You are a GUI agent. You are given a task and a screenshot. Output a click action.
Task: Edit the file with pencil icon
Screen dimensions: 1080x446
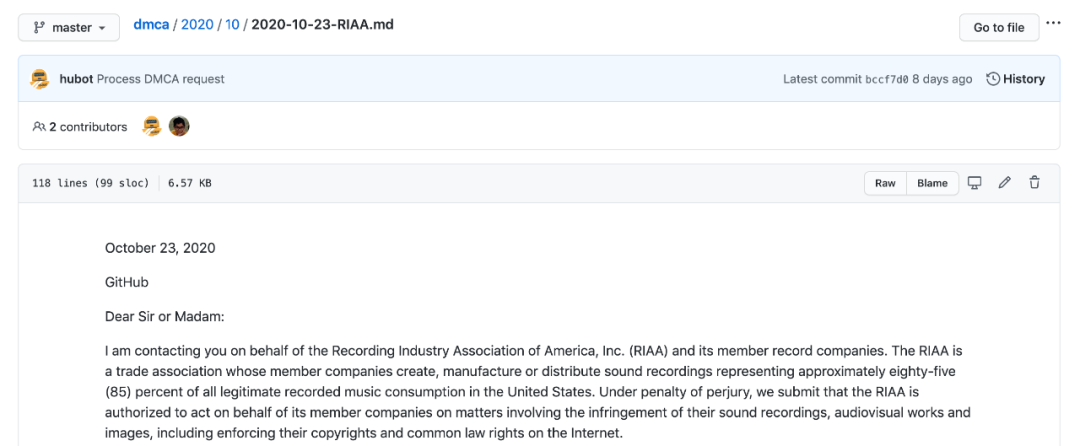(x=1005, y=183)
